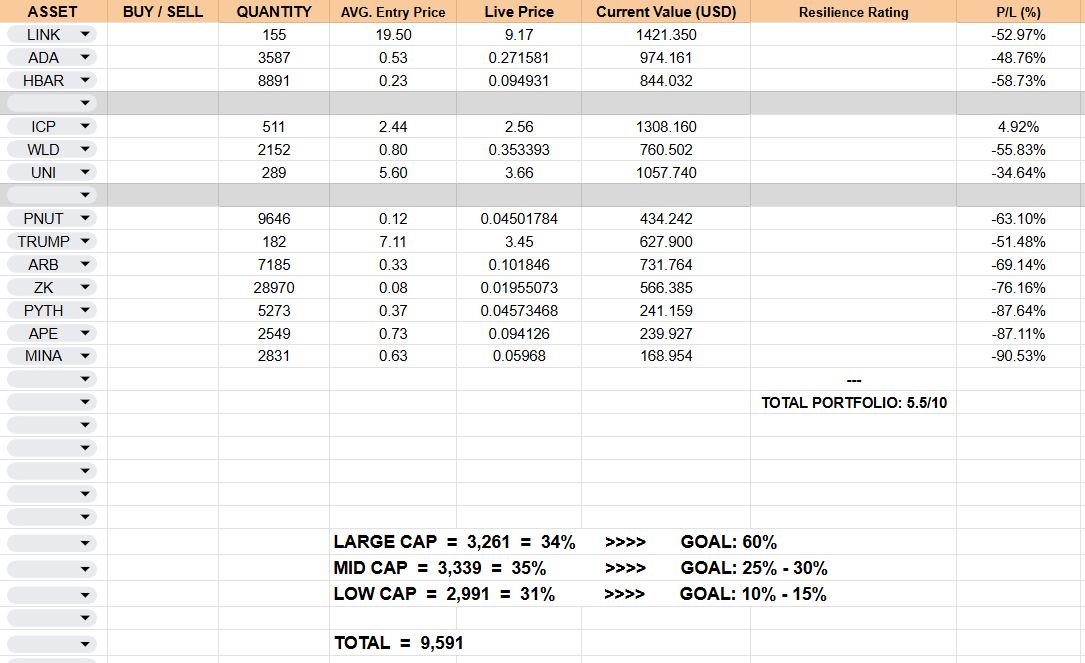
Task: Select P/L cell -58.73%
Action: tap(1018, 80)
